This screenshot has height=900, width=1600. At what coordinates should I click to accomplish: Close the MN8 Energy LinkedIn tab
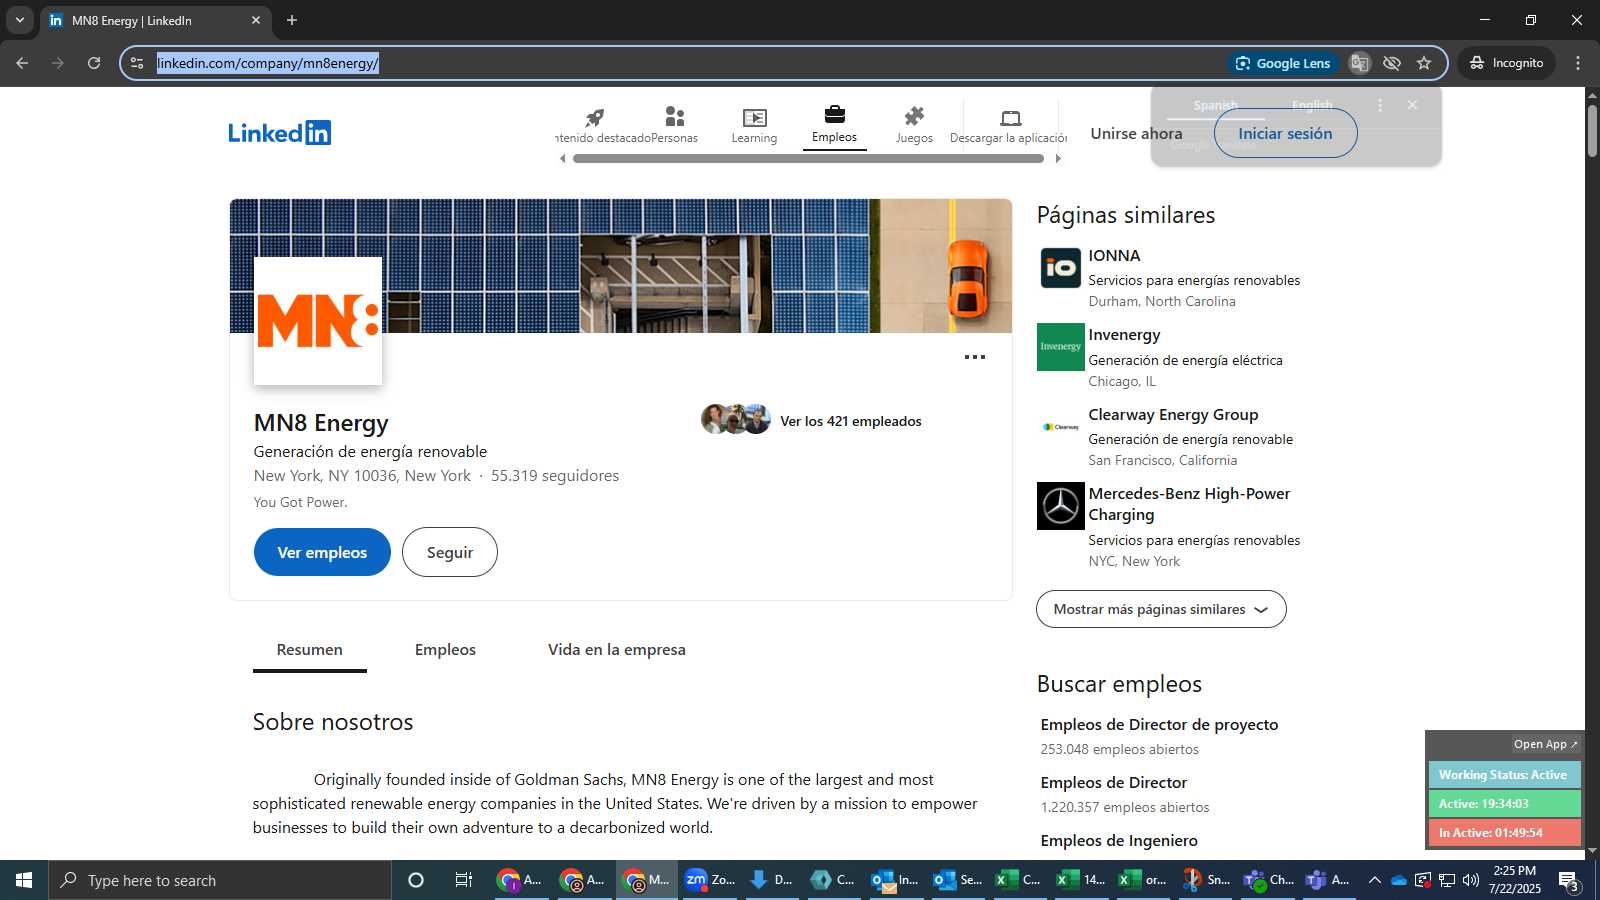click(x=256, y=20)
